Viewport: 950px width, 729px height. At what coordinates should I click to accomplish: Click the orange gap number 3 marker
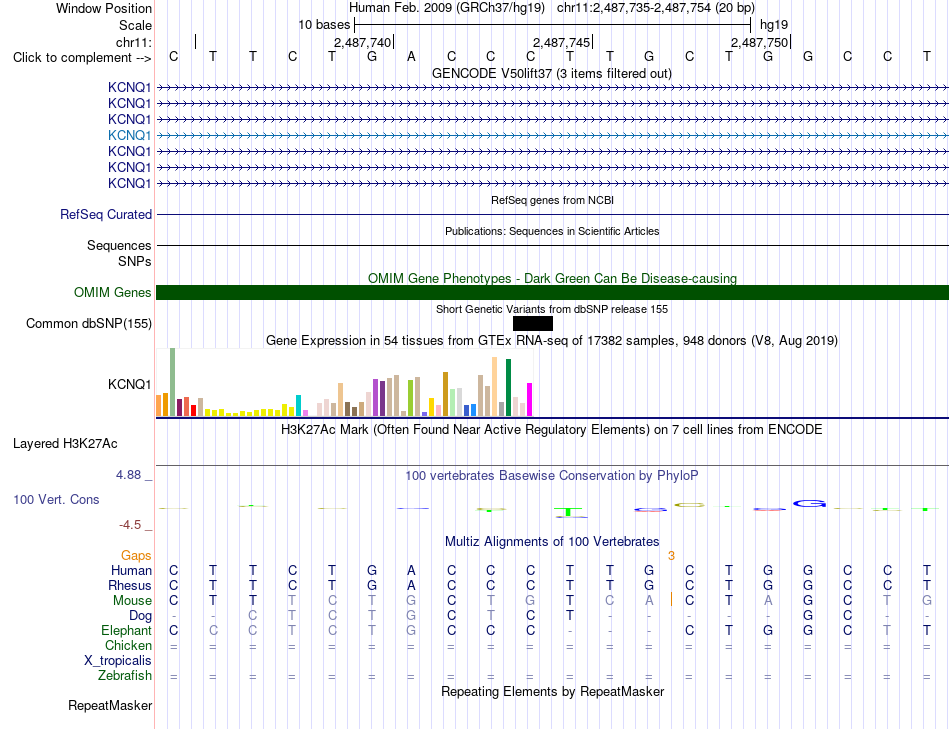(x=671, y=556)
